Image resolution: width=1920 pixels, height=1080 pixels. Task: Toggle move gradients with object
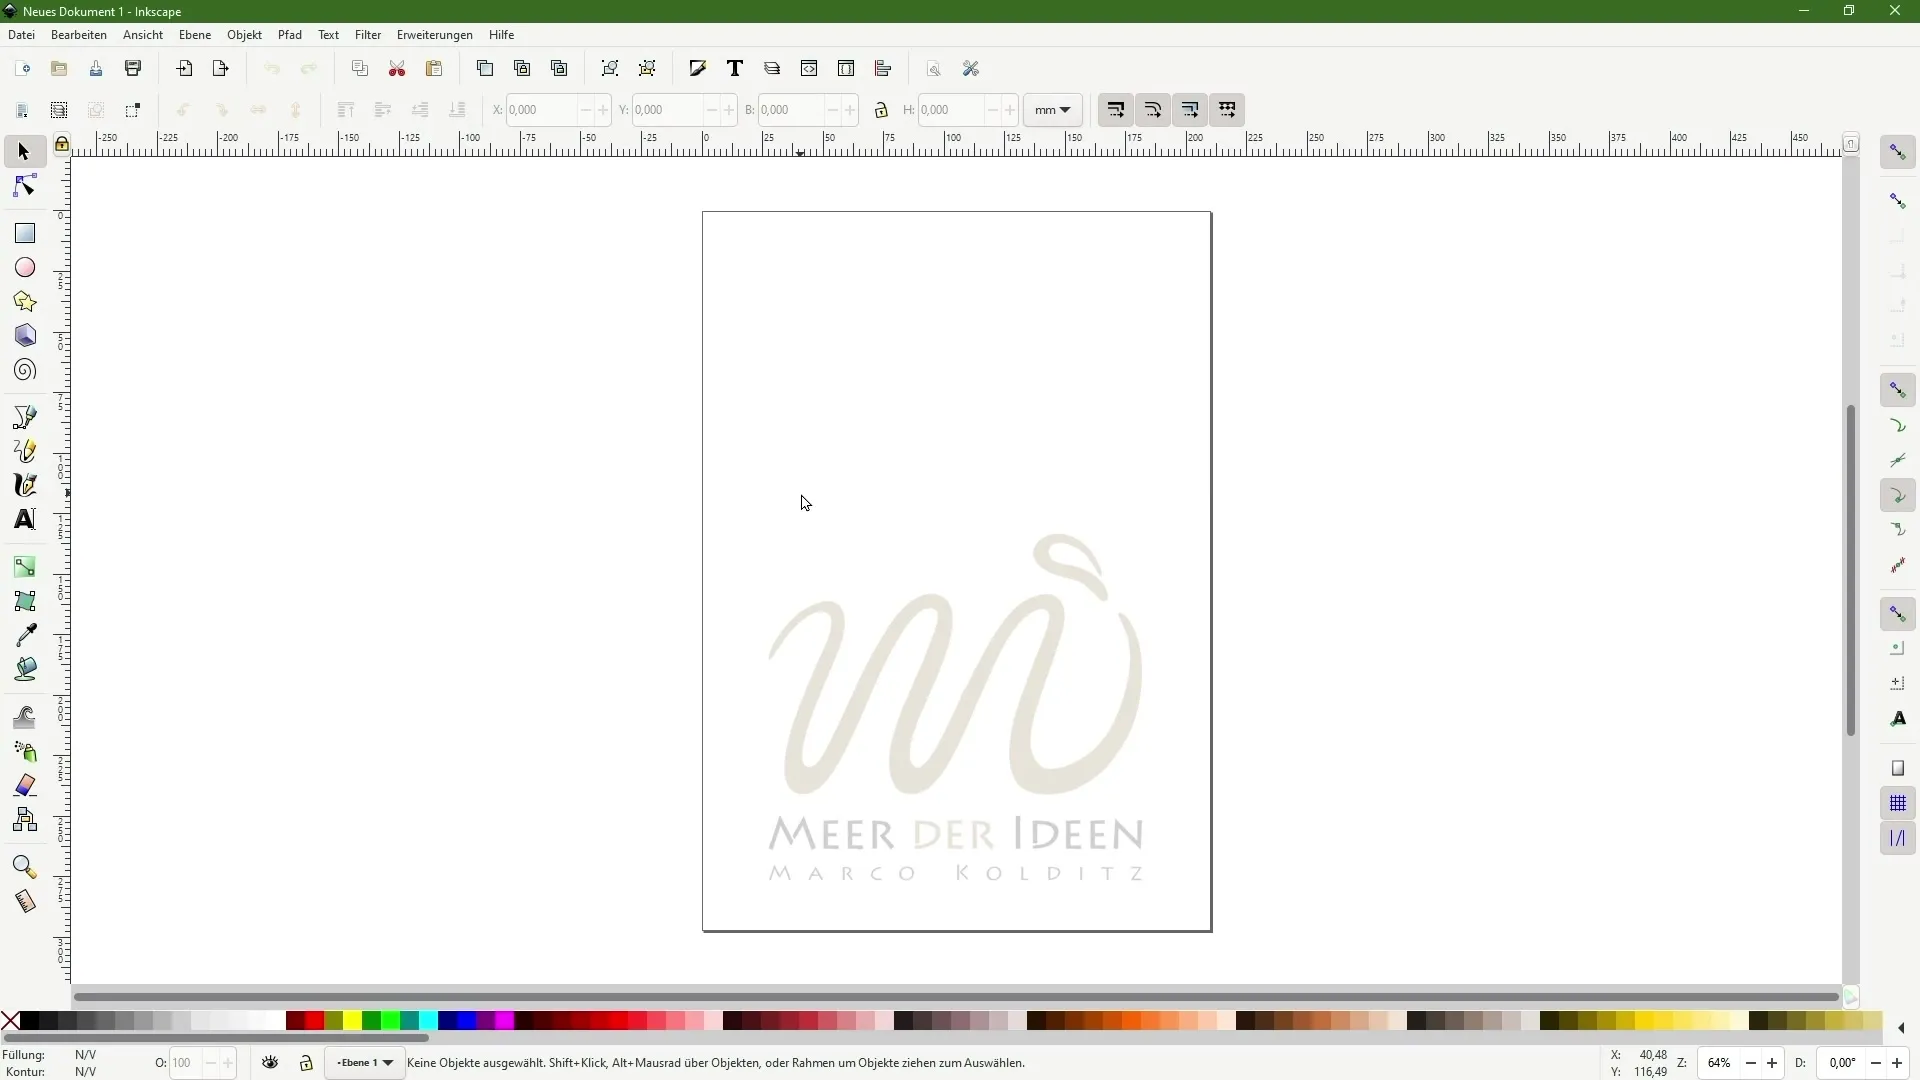(1190, 110)
